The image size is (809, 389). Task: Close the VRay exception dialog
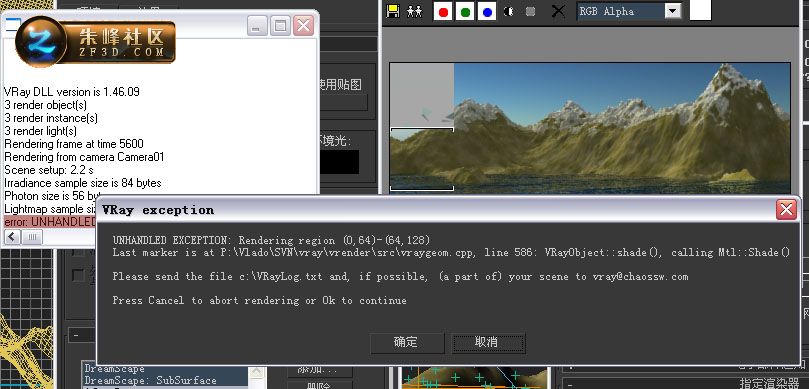786,209
